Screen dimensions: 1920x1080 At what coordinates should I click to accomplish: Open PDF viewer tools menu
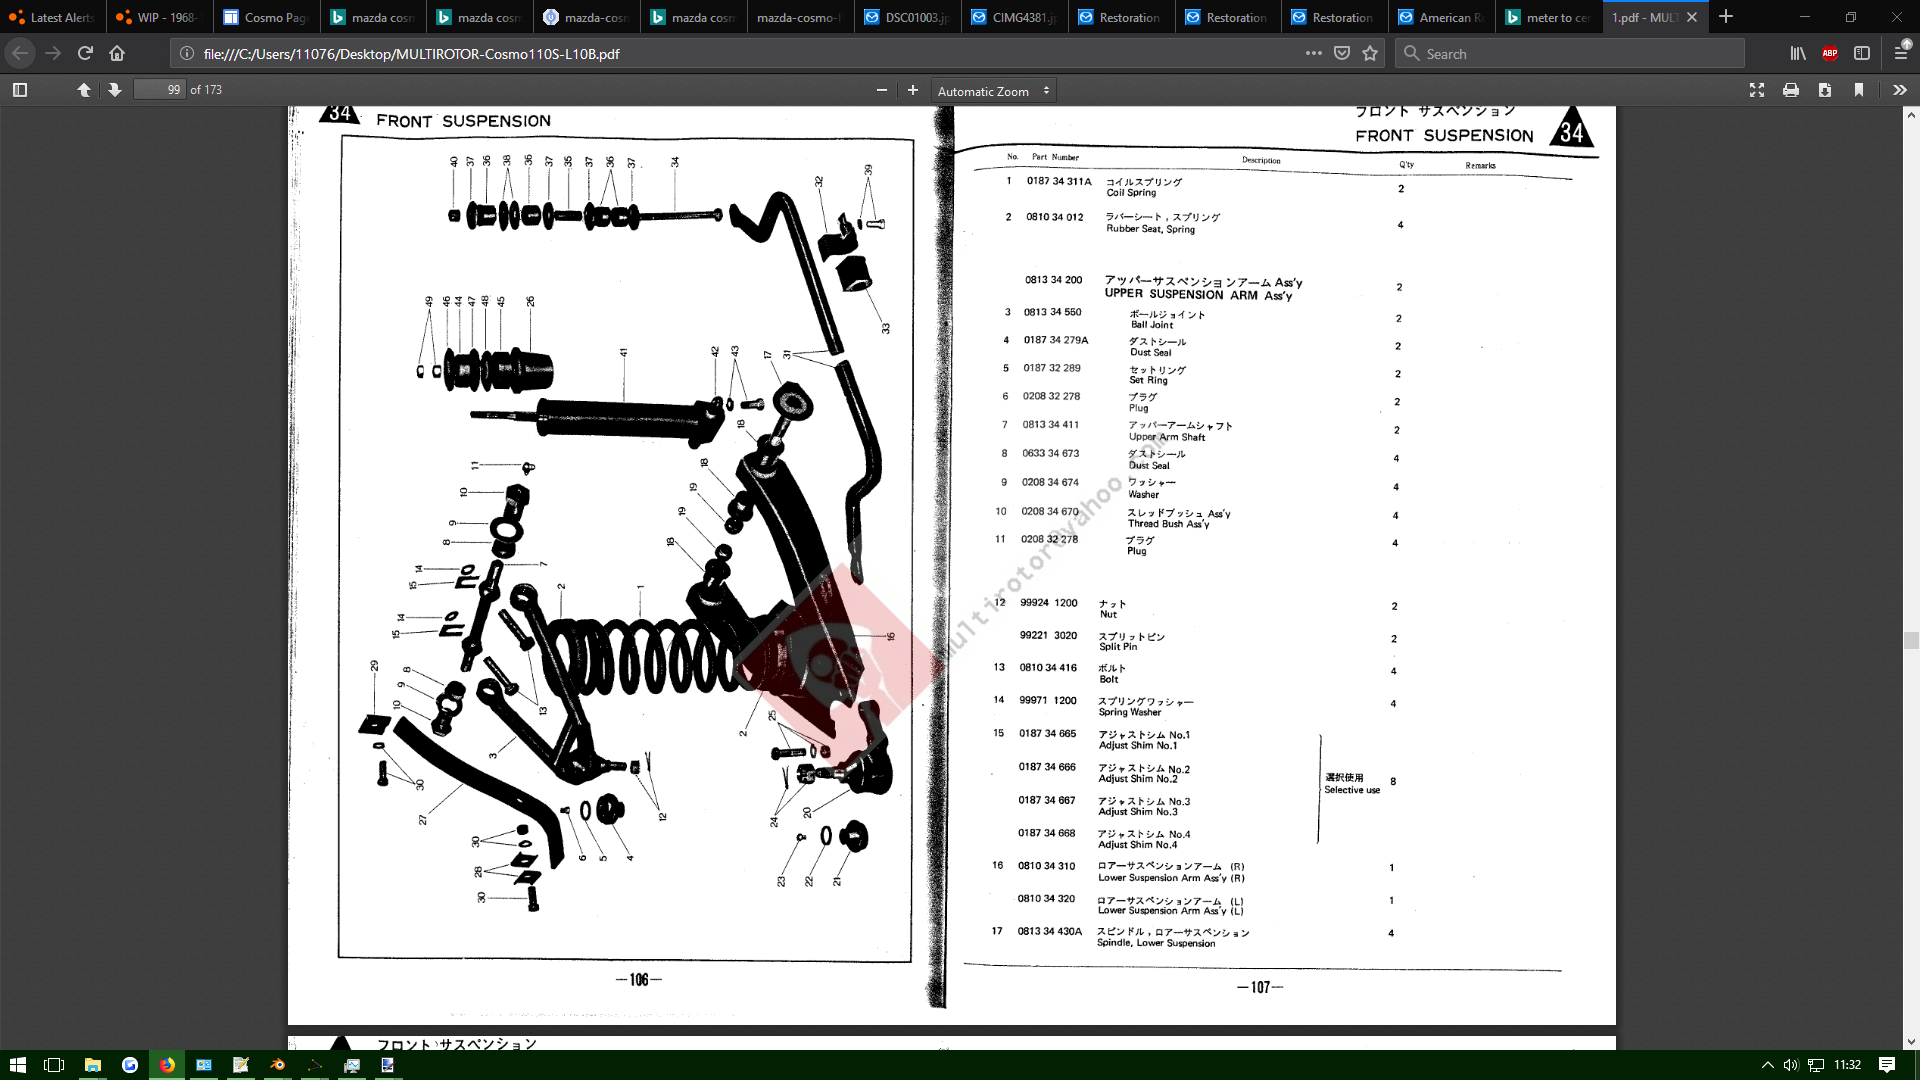(x=1899, y=90)
